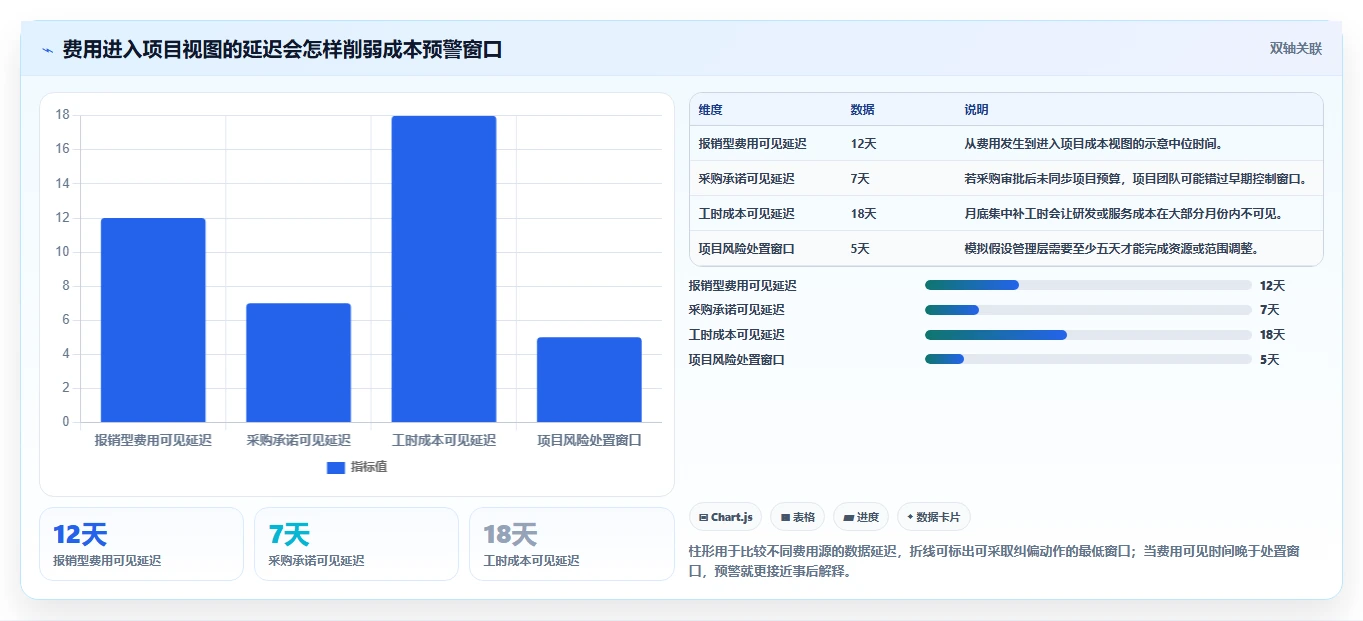Click the 12天 value in the table
The image size is (1363, 621).
coord(864,144)
